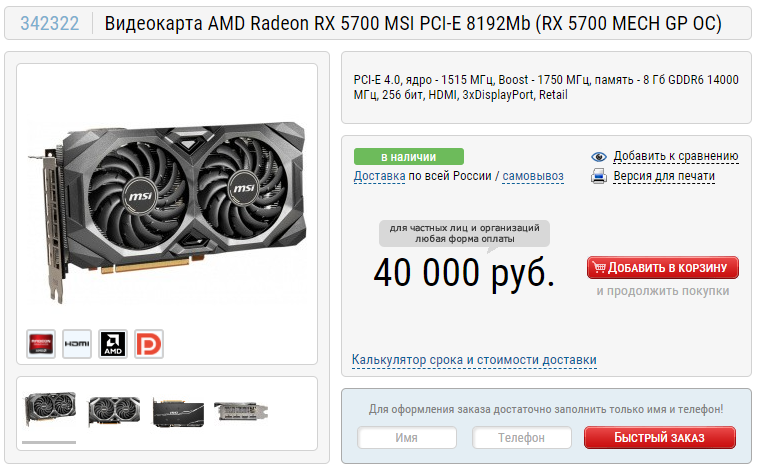The image size is (758, 469).
Task: Show the fourth ports-side thumbnail
Action: point(241,411)
